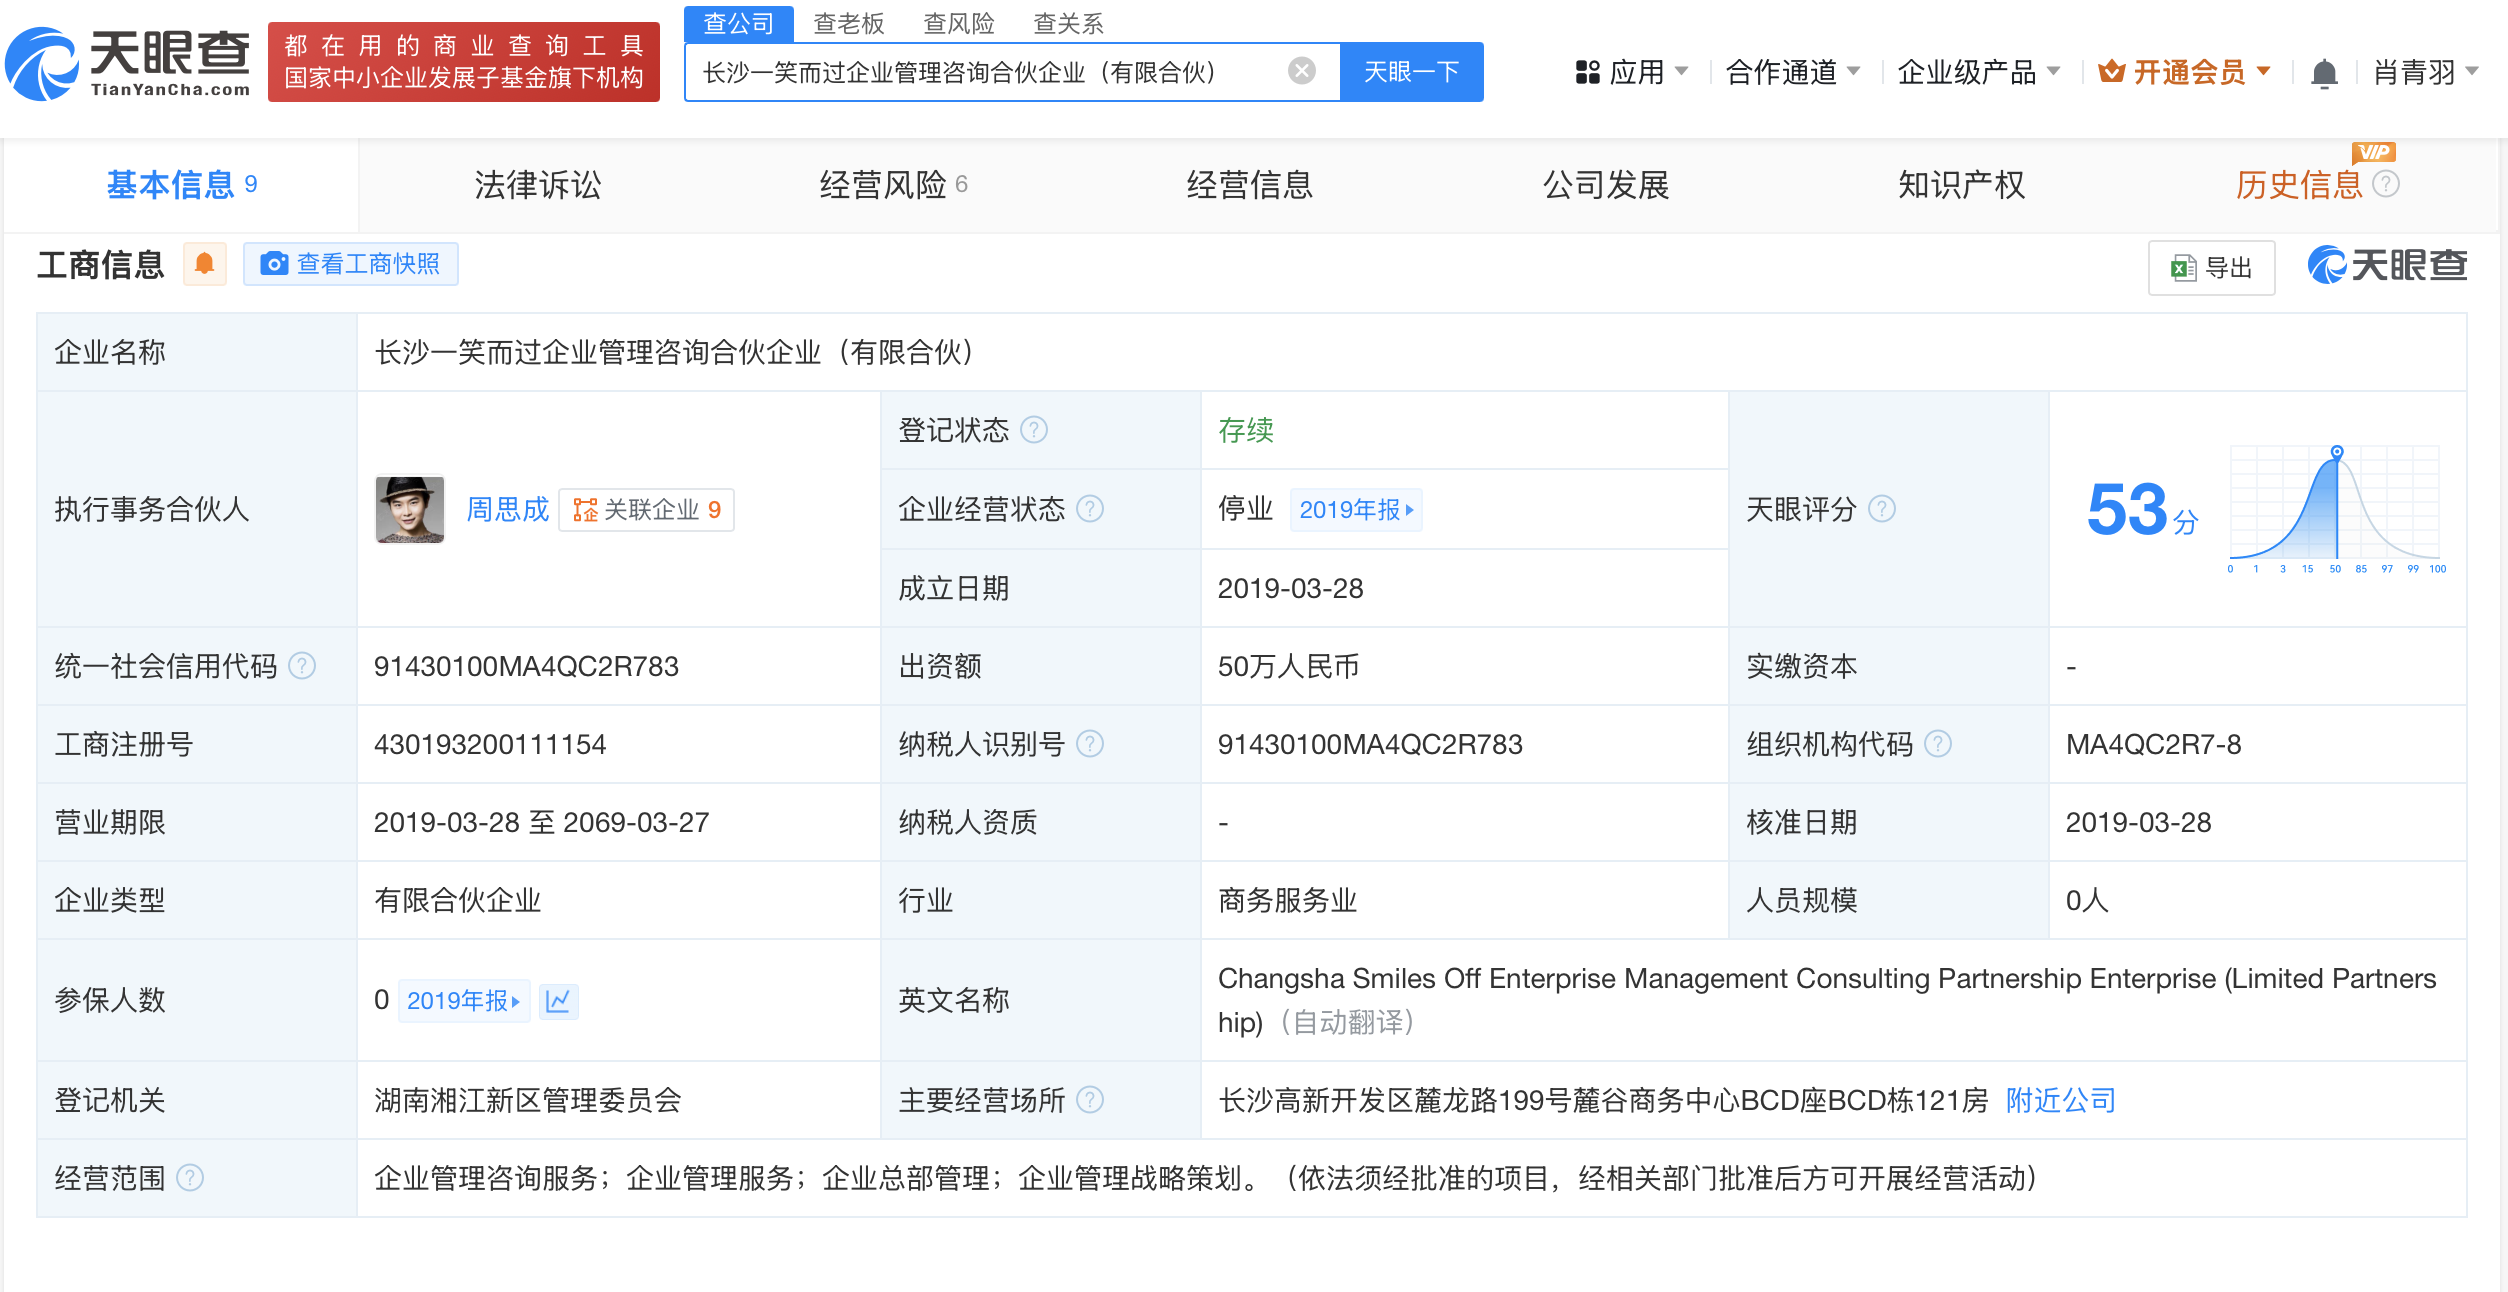Click the 关联企业 9 button
2508x1292 pixels.
coord(646,510)
